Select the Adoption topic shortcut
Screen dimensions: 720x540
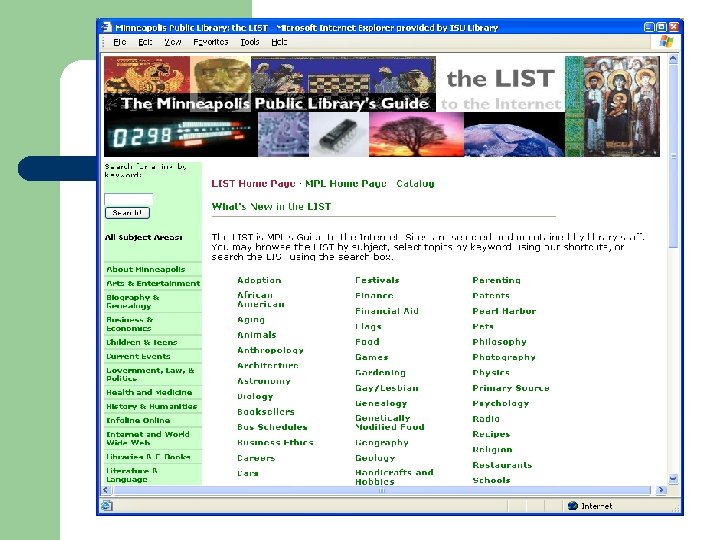[259, 280]
